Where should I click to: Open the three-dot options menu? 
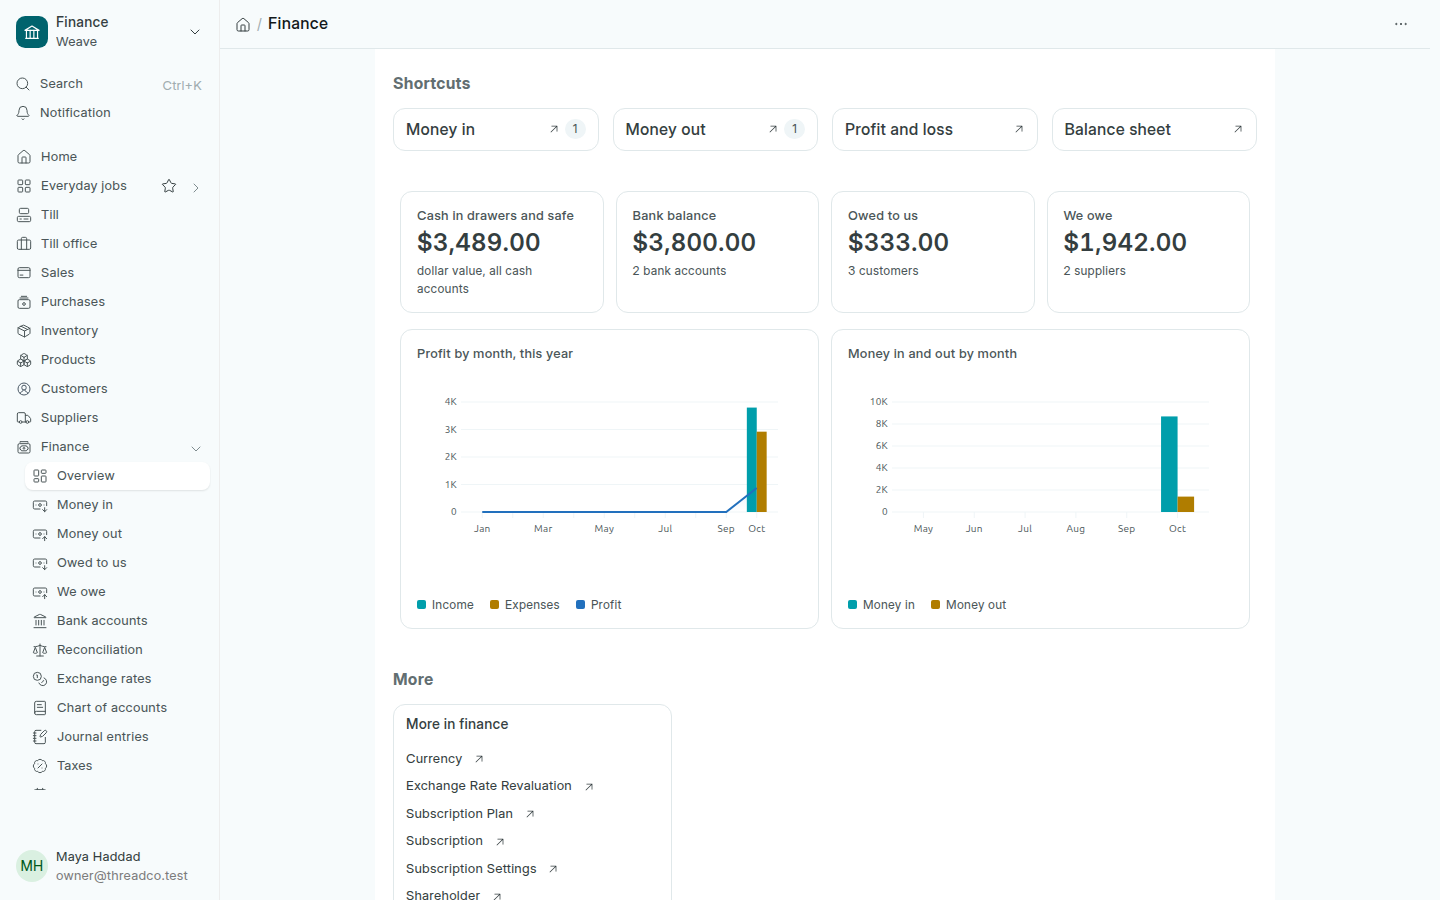tap(1401, 24)
